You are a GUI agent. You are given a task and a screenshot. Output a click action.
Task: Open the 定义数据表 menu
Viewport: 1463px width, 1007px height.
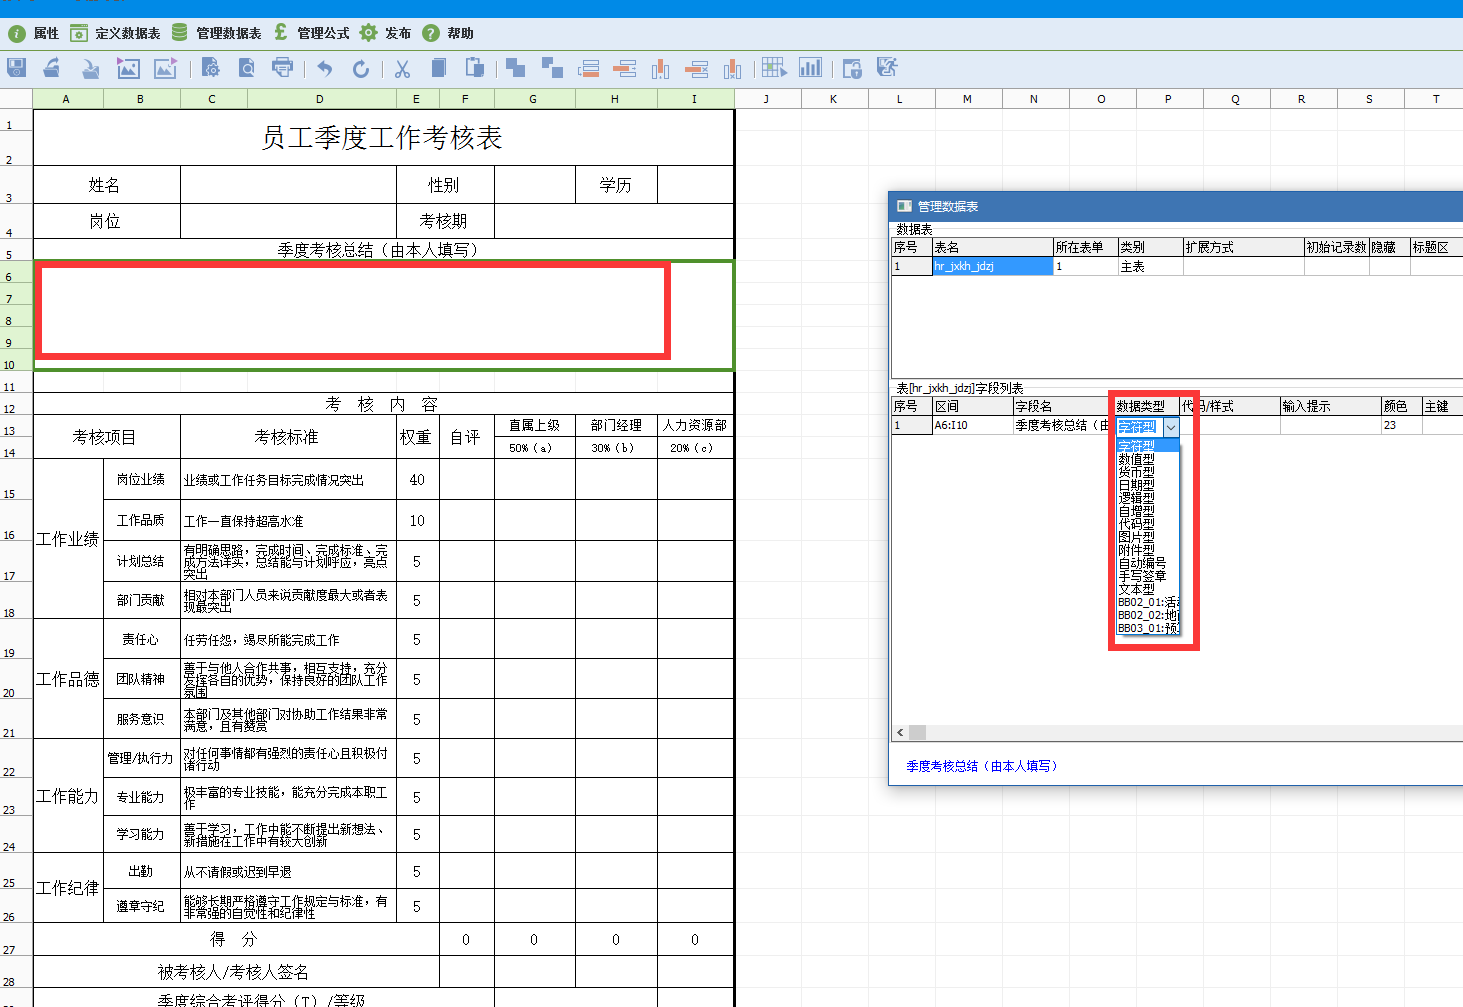tap(116, 33)
